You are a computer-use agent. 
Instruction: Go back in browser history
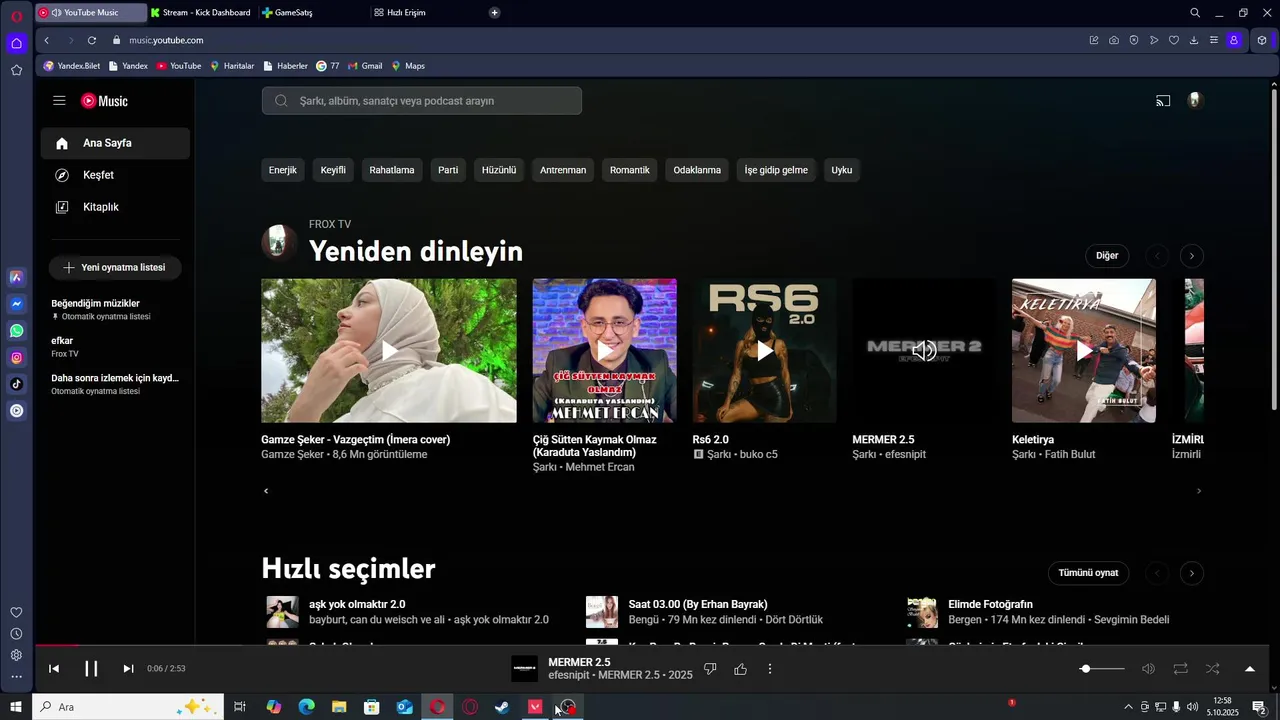[x=46, y=40]
